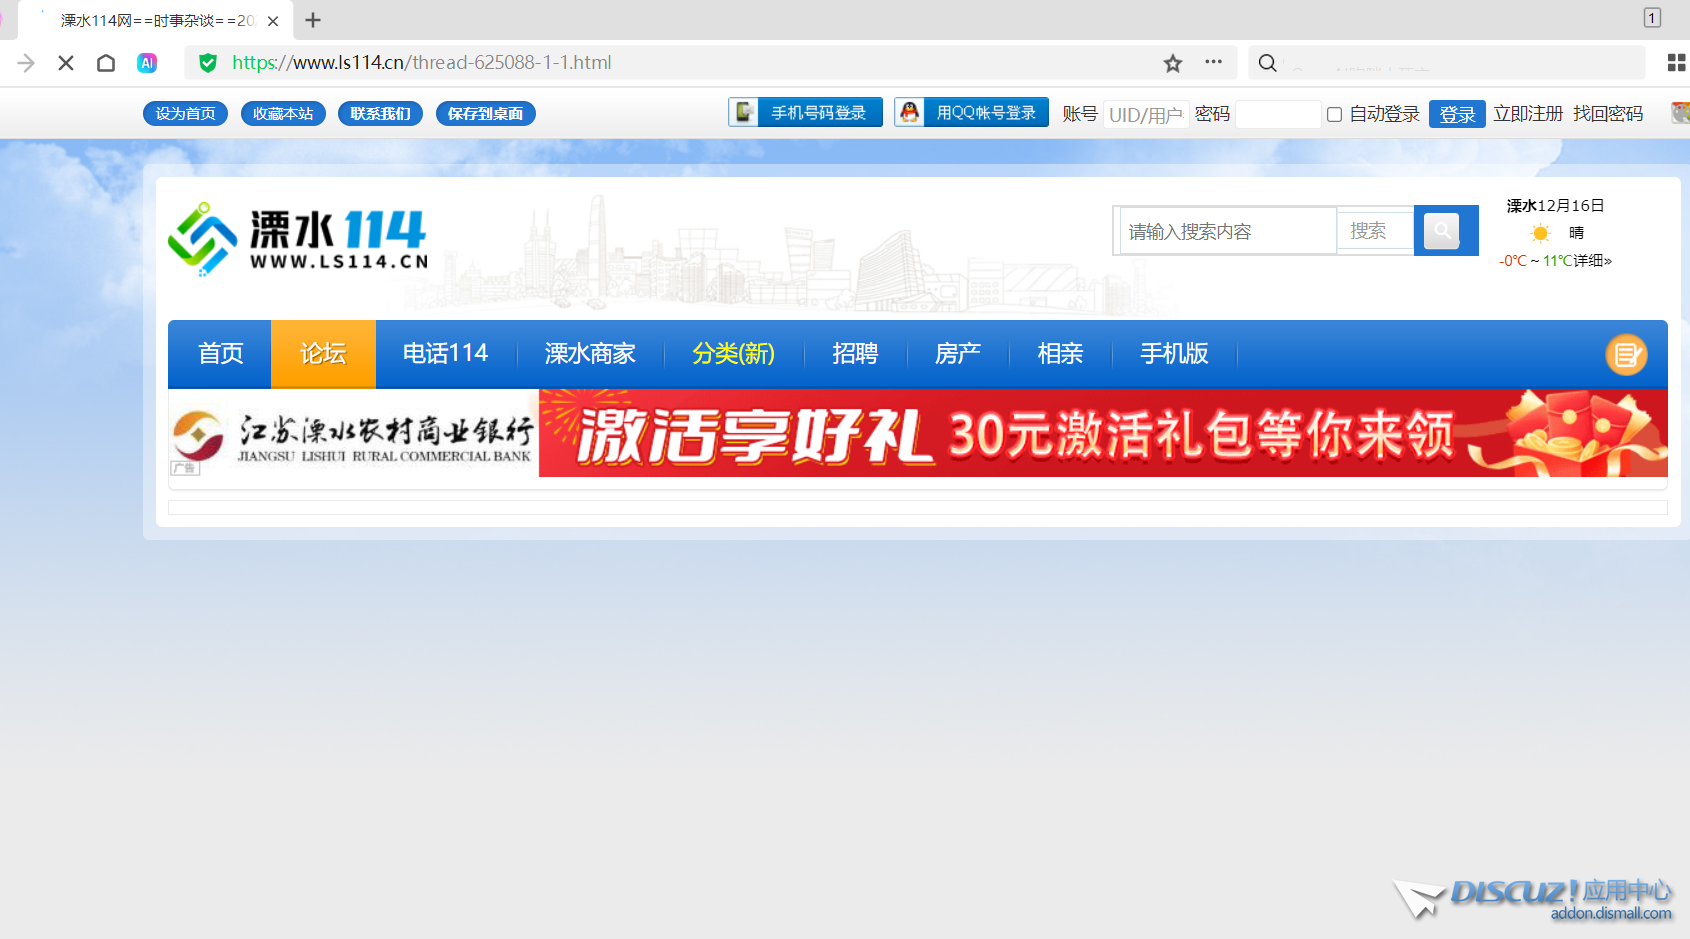Open a new browser tab
The width and height of the screenshot is (1690, 939).
[313, 20]
